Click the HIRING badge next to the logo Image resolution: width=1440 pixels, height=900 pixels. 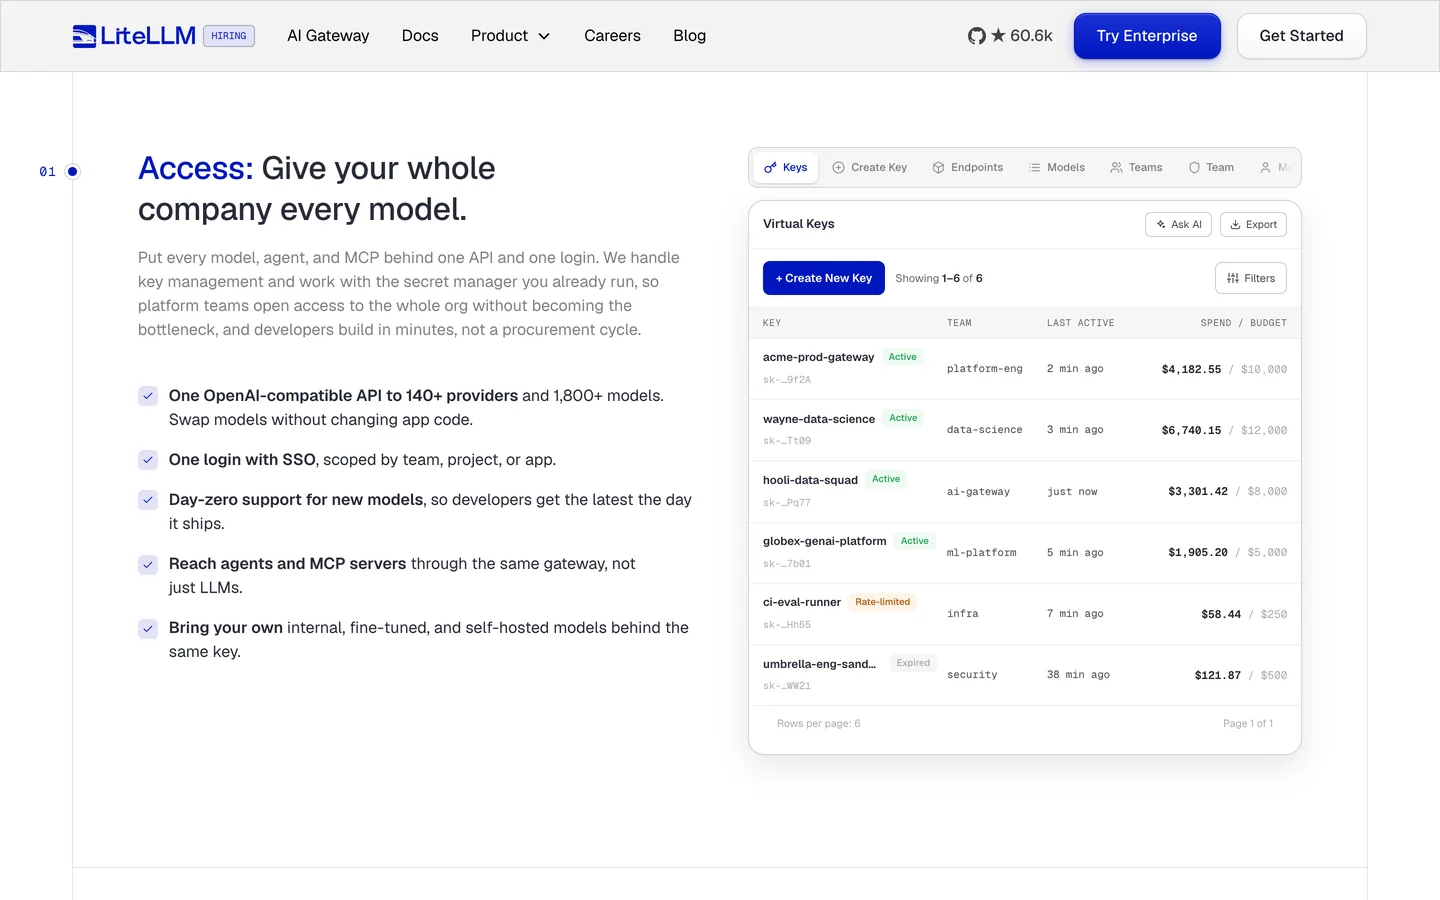point(229,36)
